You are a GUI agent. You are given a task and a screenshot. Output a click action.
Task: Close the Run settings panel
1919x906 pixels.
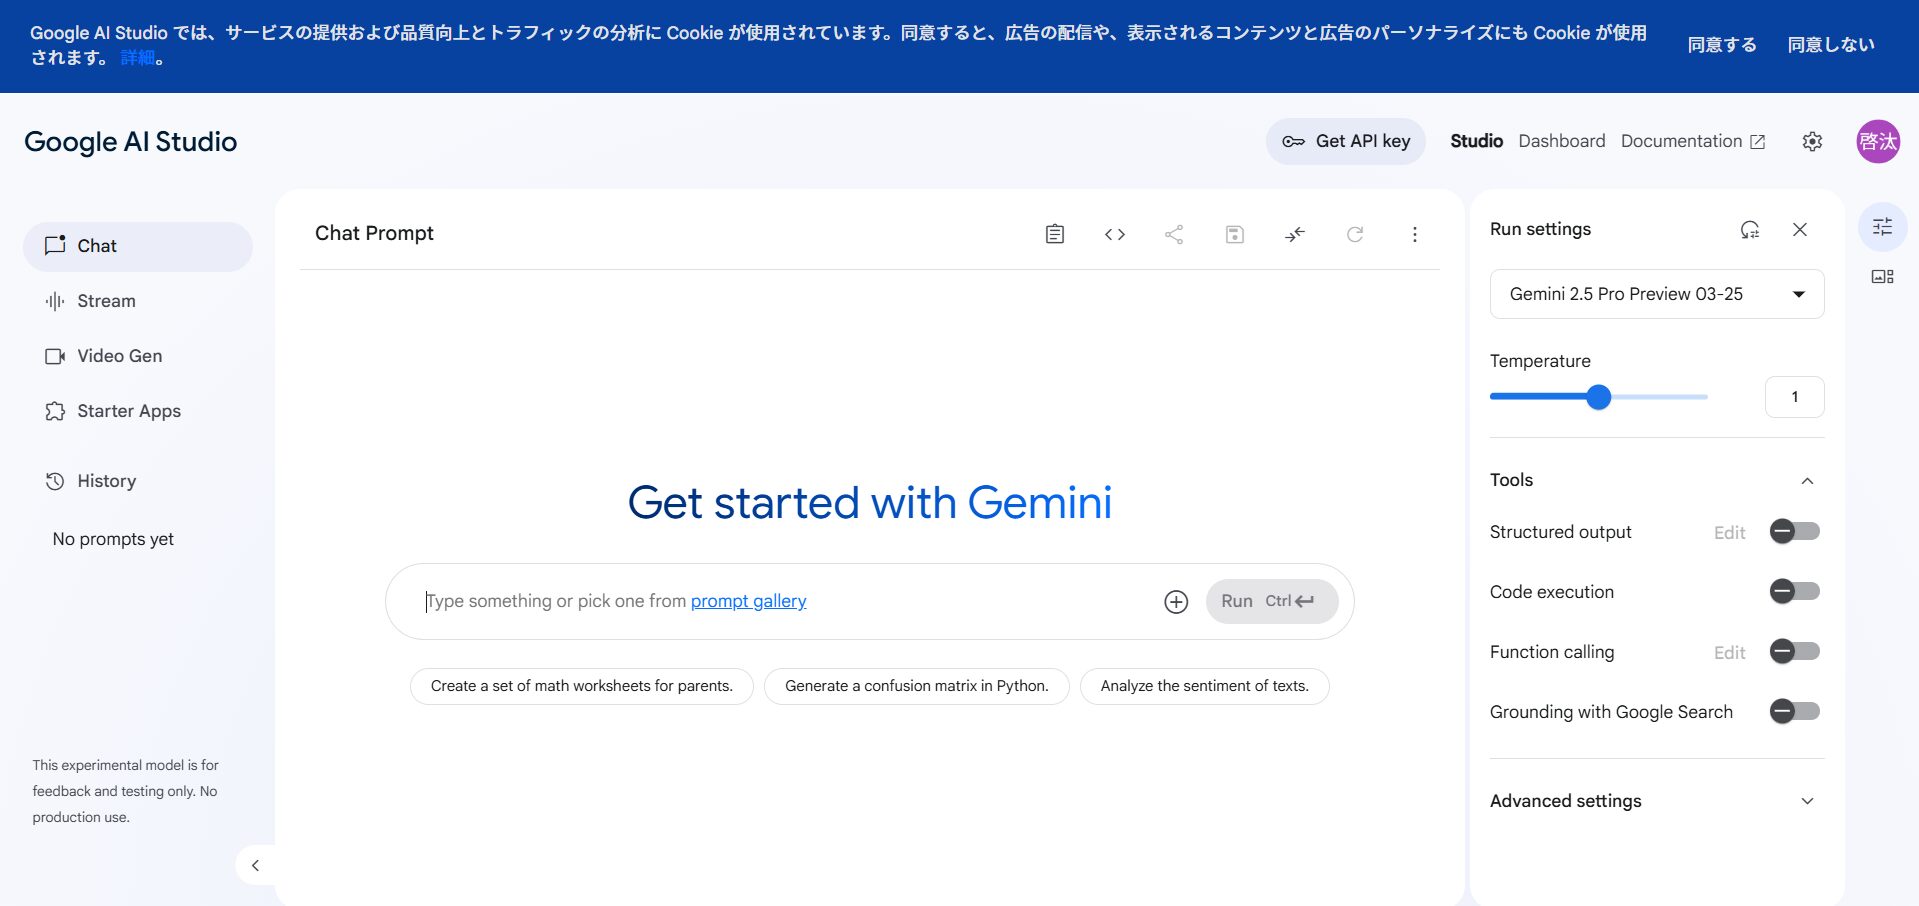1799,230
